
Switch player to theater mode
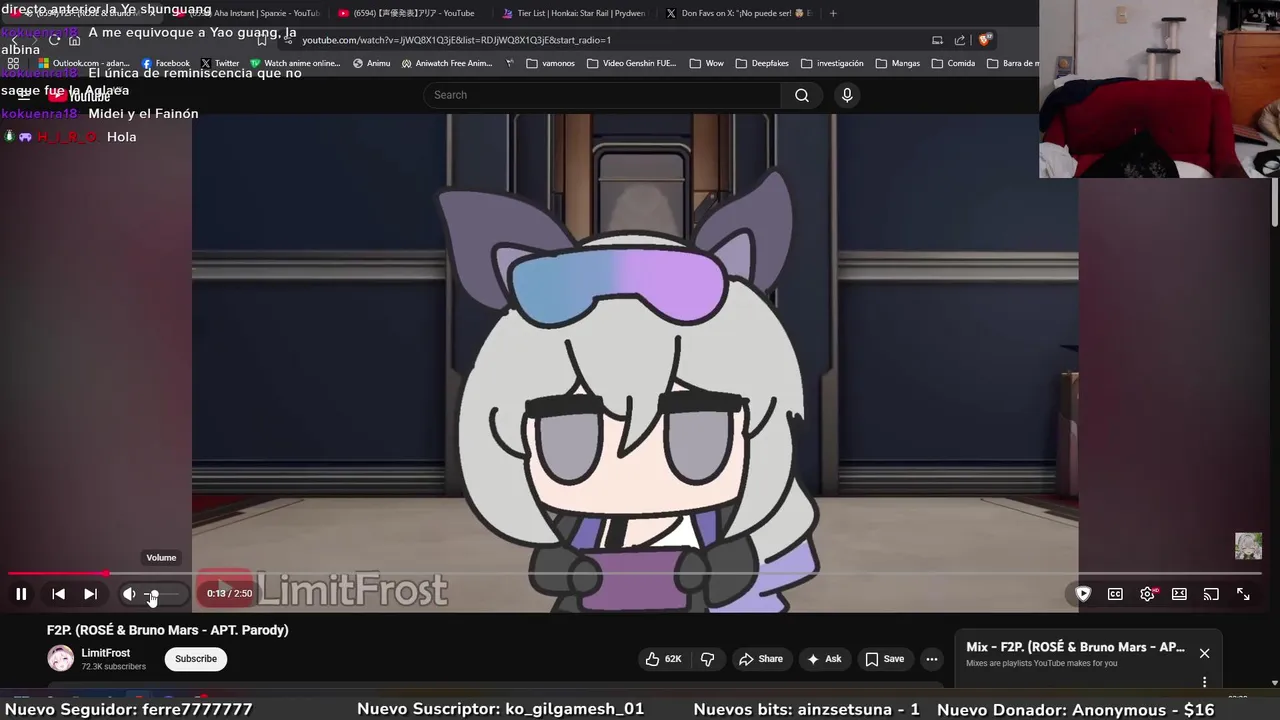tap(1179, 594)
